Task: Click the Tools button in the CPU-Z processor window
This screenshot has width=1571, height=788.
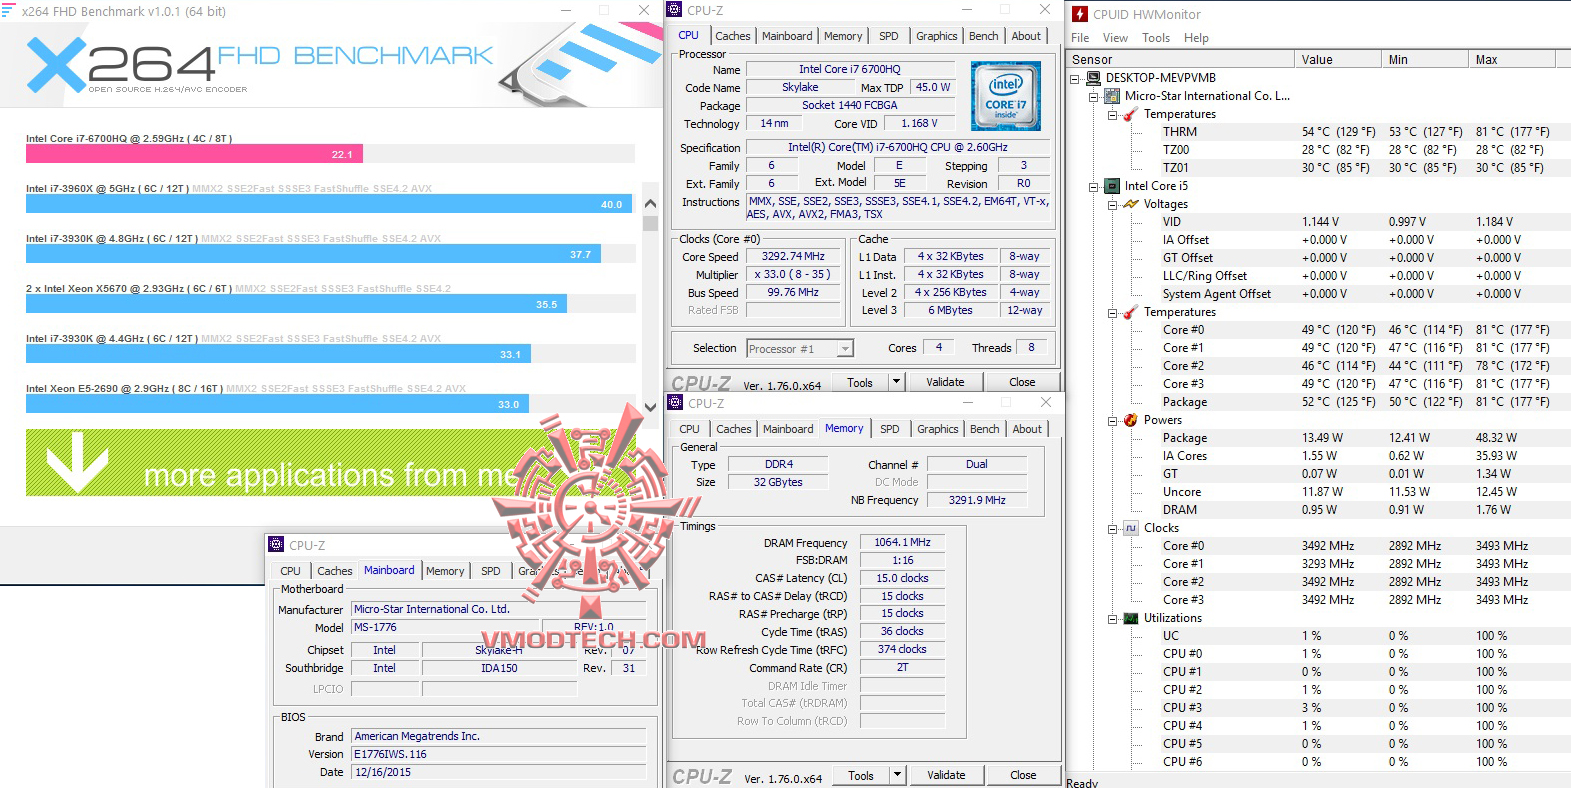Action: [860, 382]
